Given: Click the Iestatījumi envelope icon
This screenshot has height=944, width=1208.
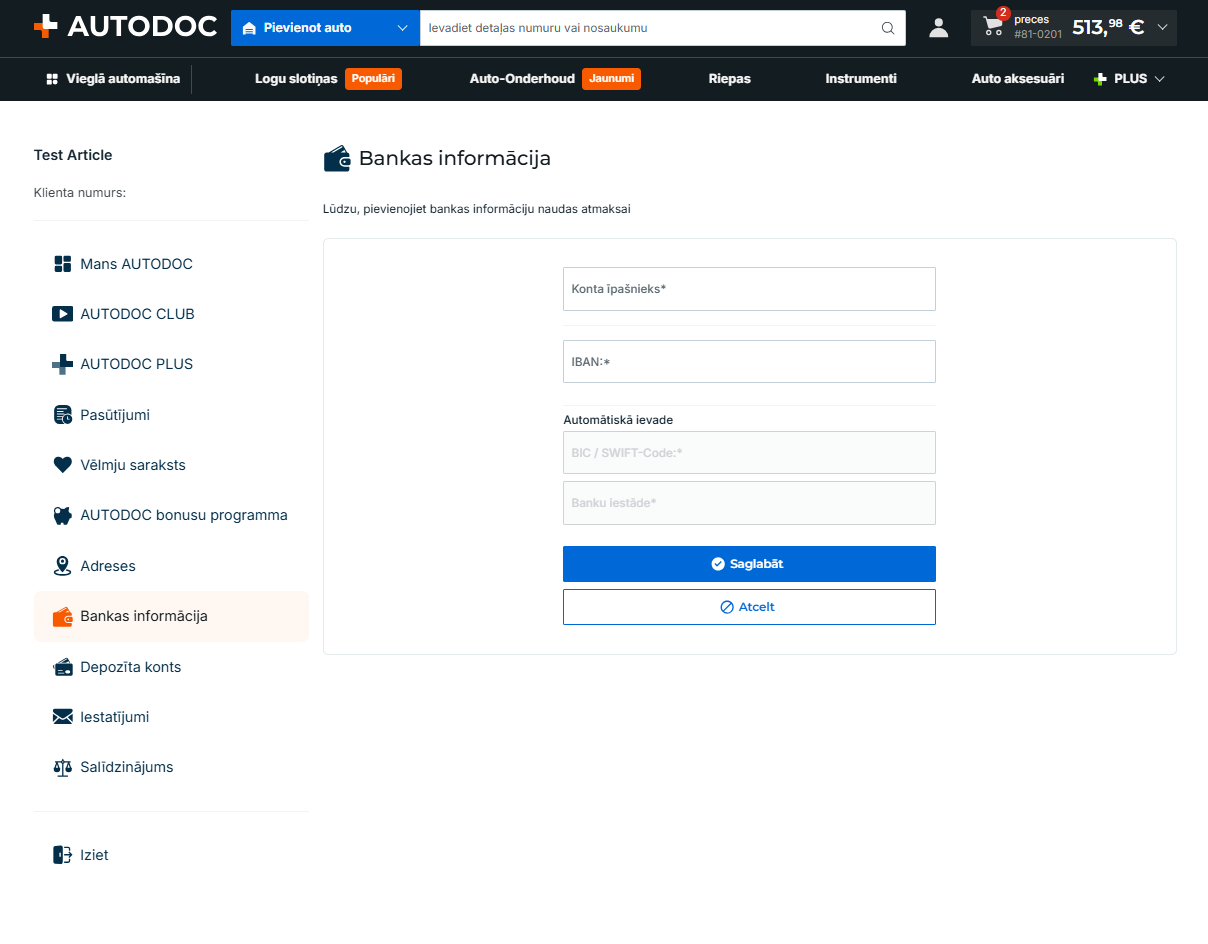Looking at the screenshot, I should (62, 717).
